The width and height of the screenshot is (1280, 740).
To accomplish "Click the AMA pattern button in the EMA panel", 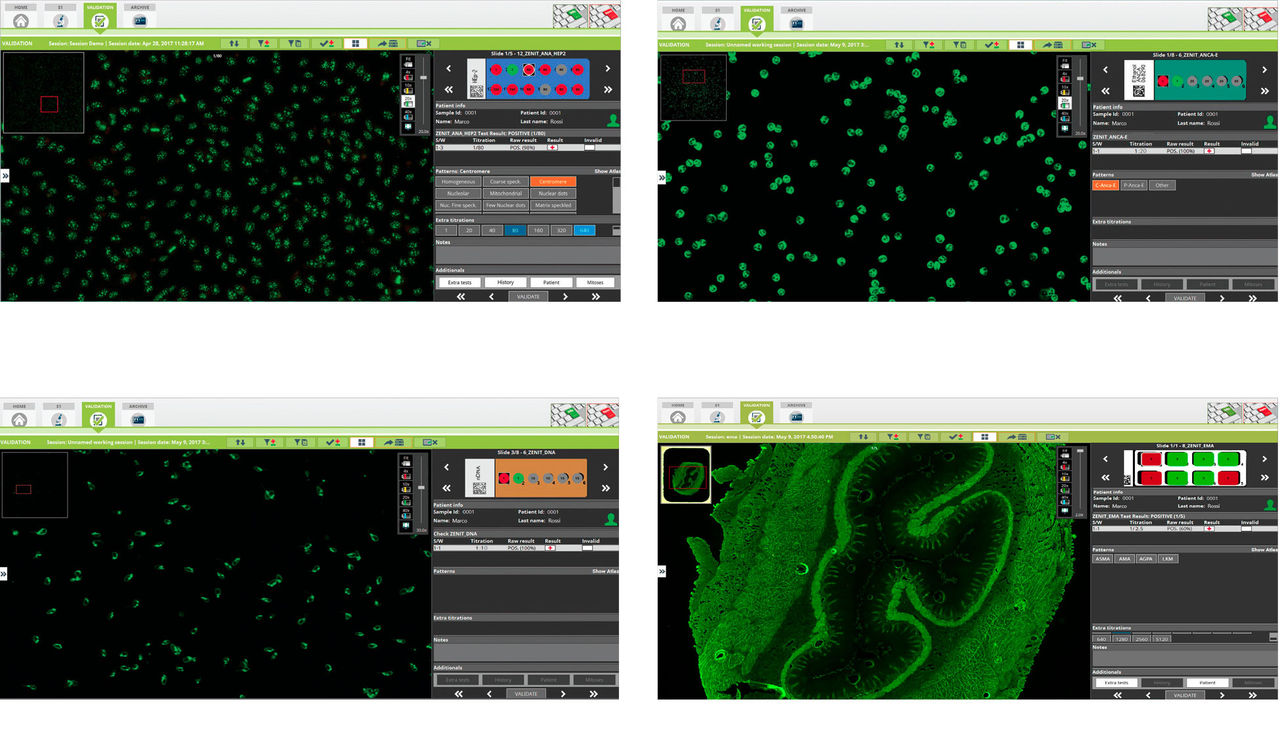I will 1125,559.
